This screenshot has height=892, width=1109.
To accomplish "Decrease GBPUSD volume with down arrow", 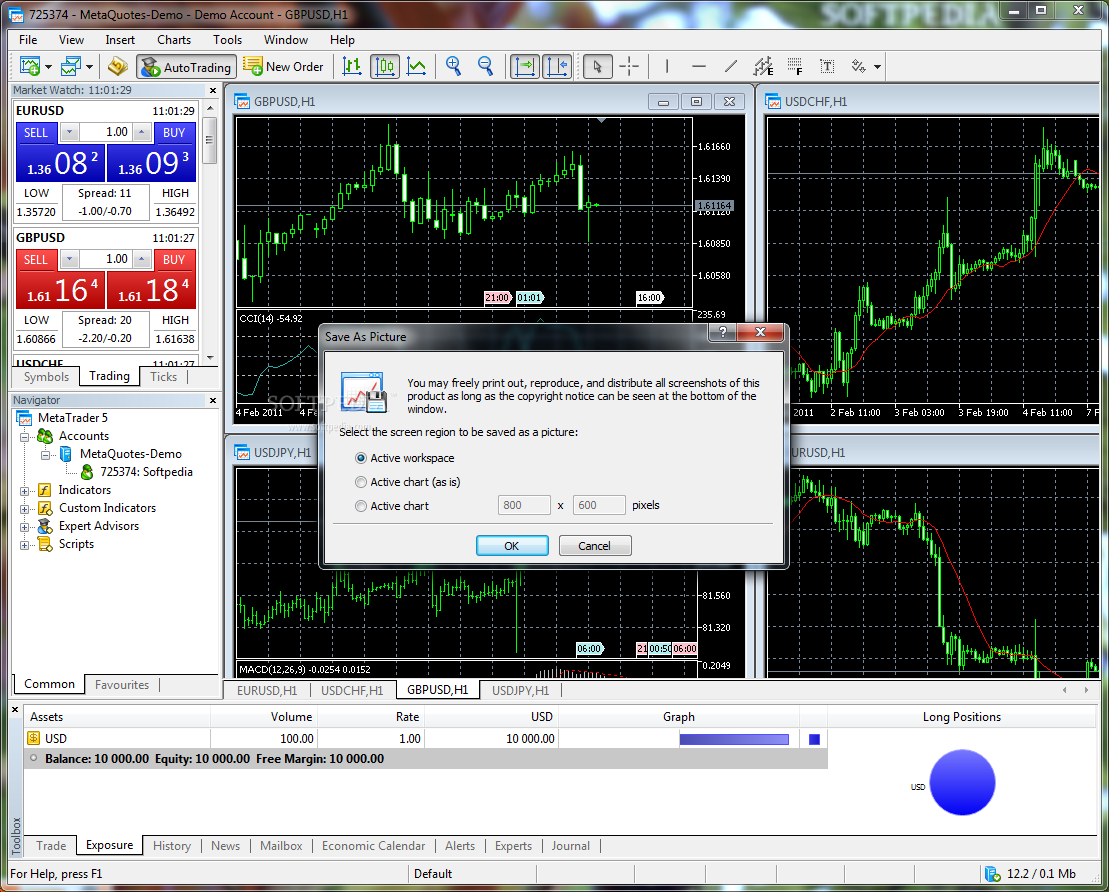I will click(x=69, y=259).
